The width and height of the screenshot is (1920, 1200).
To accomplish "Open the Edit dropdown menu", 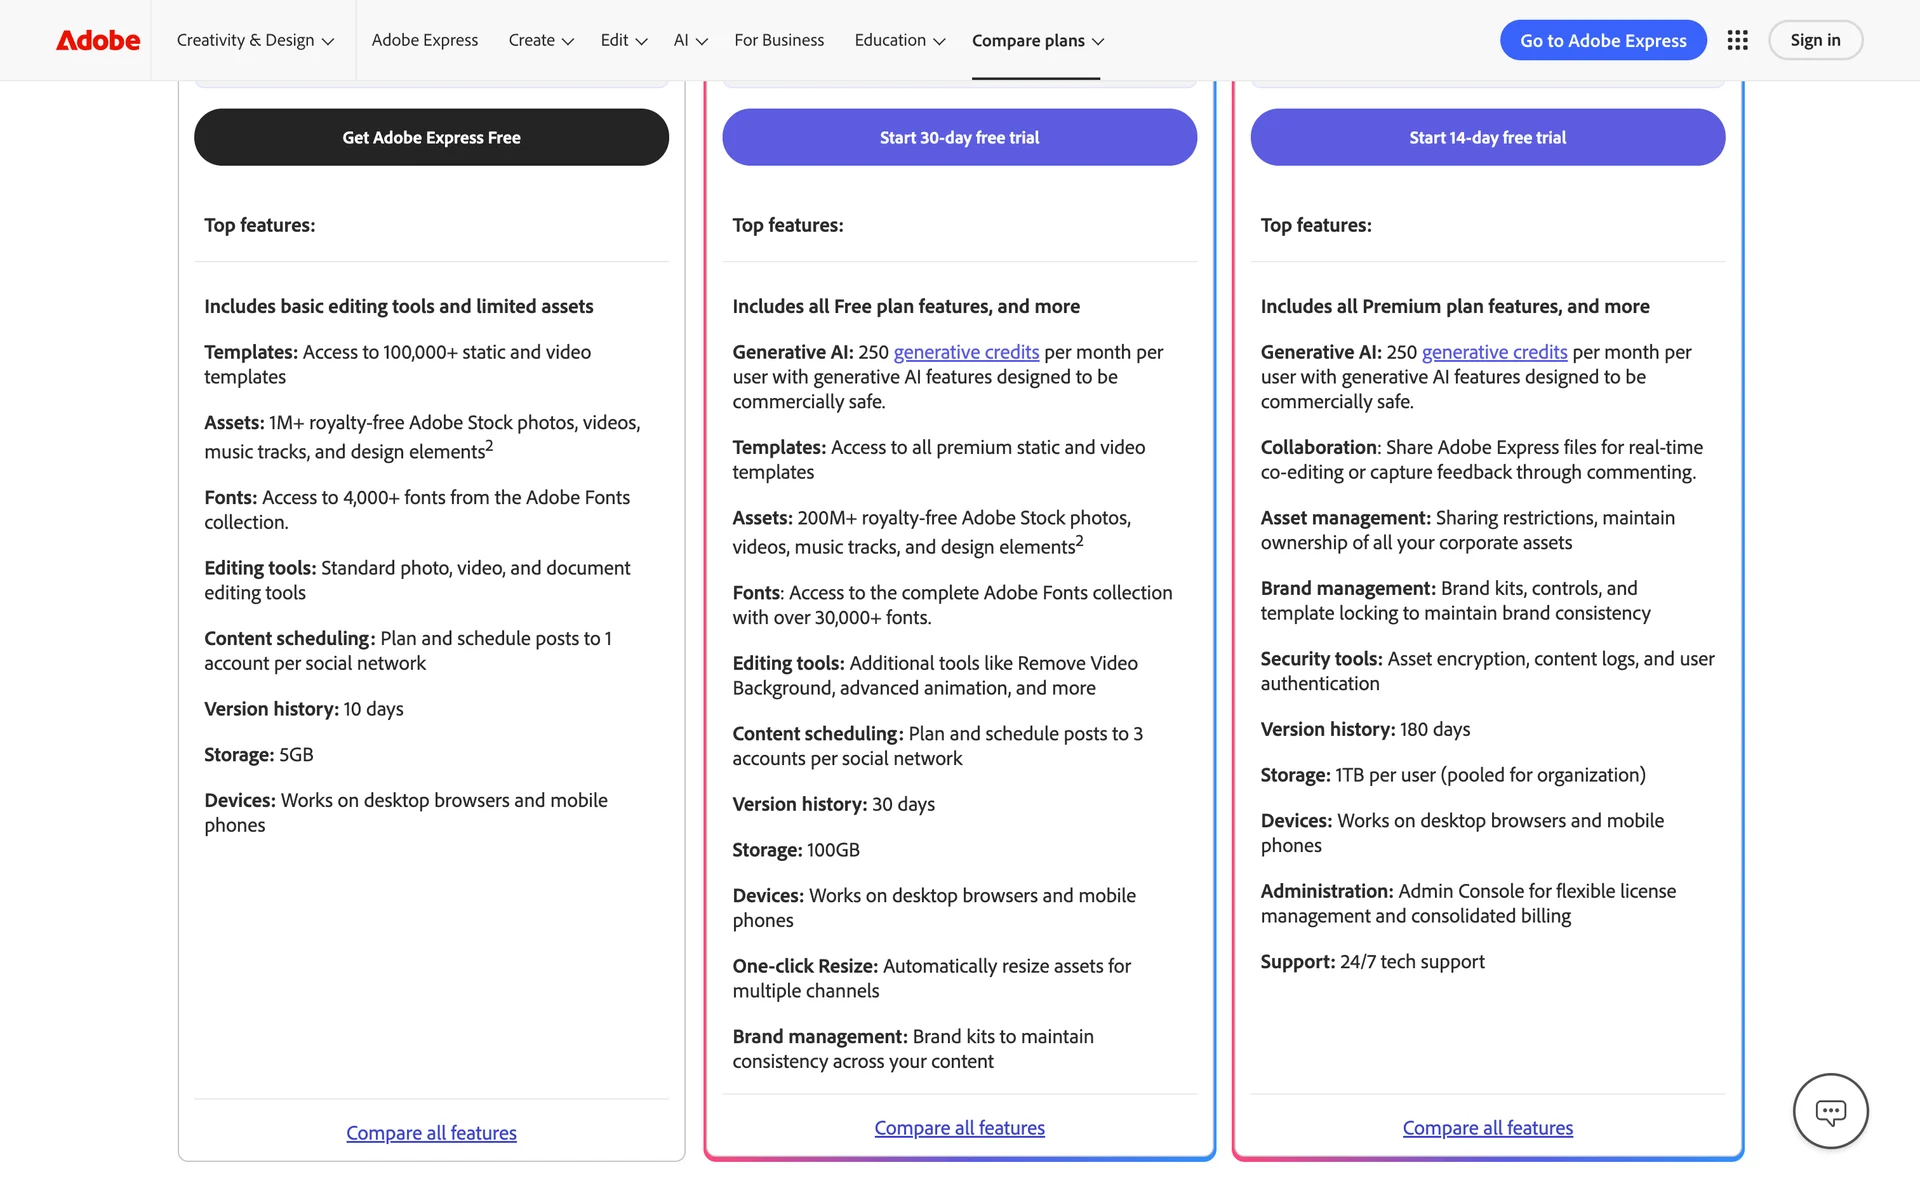I will (623, 40).
